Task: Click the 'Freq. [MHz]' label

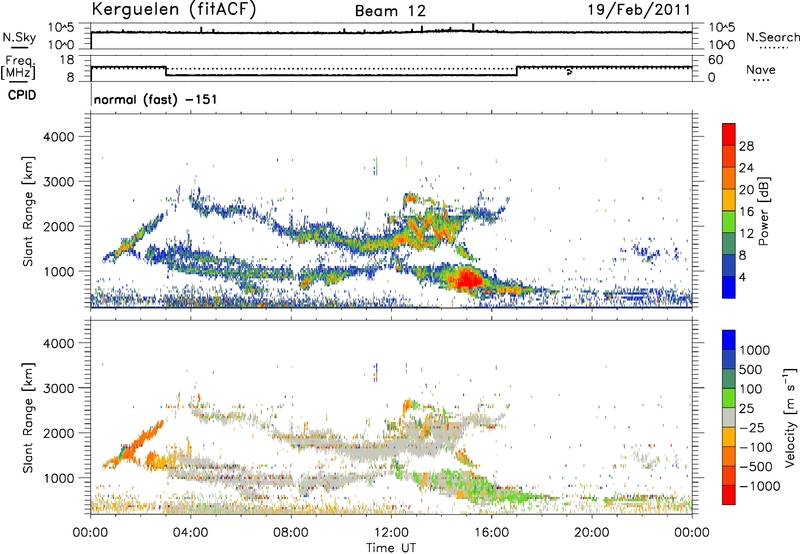Action: pos(19,67)
